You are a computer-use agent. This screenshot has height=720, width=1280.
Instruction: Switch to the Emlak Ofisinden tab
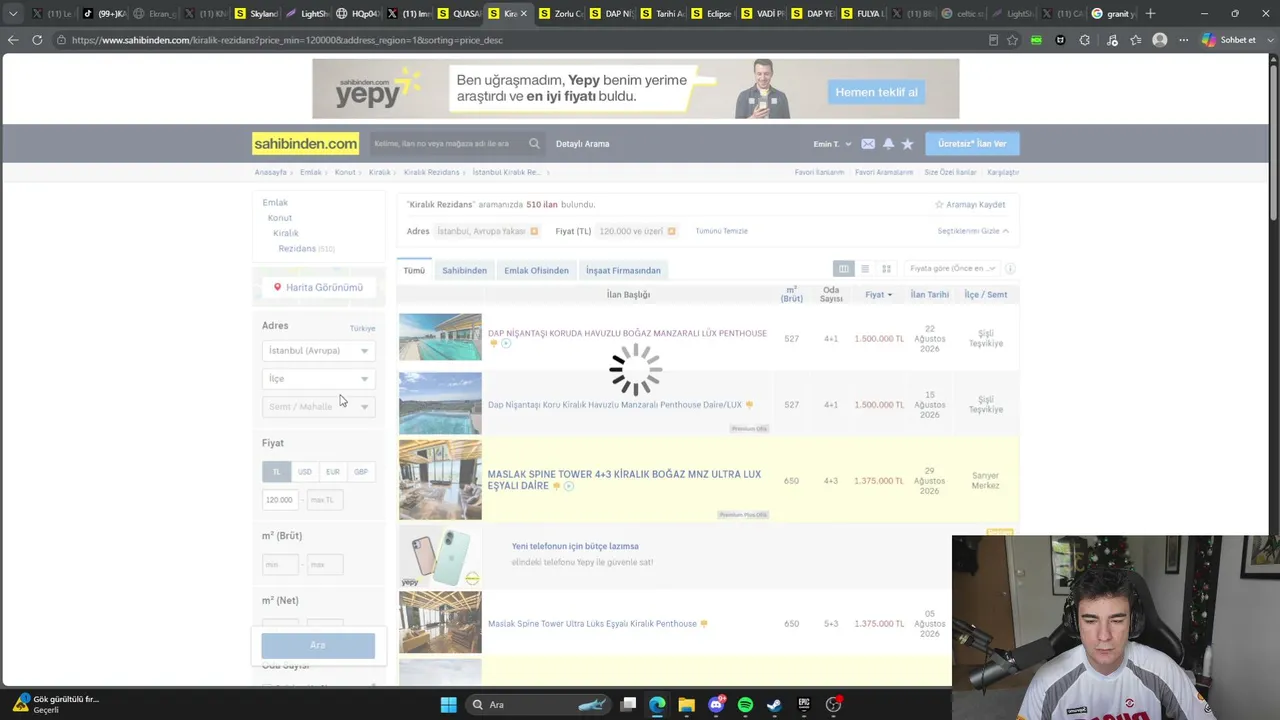(x=537, y=271)
